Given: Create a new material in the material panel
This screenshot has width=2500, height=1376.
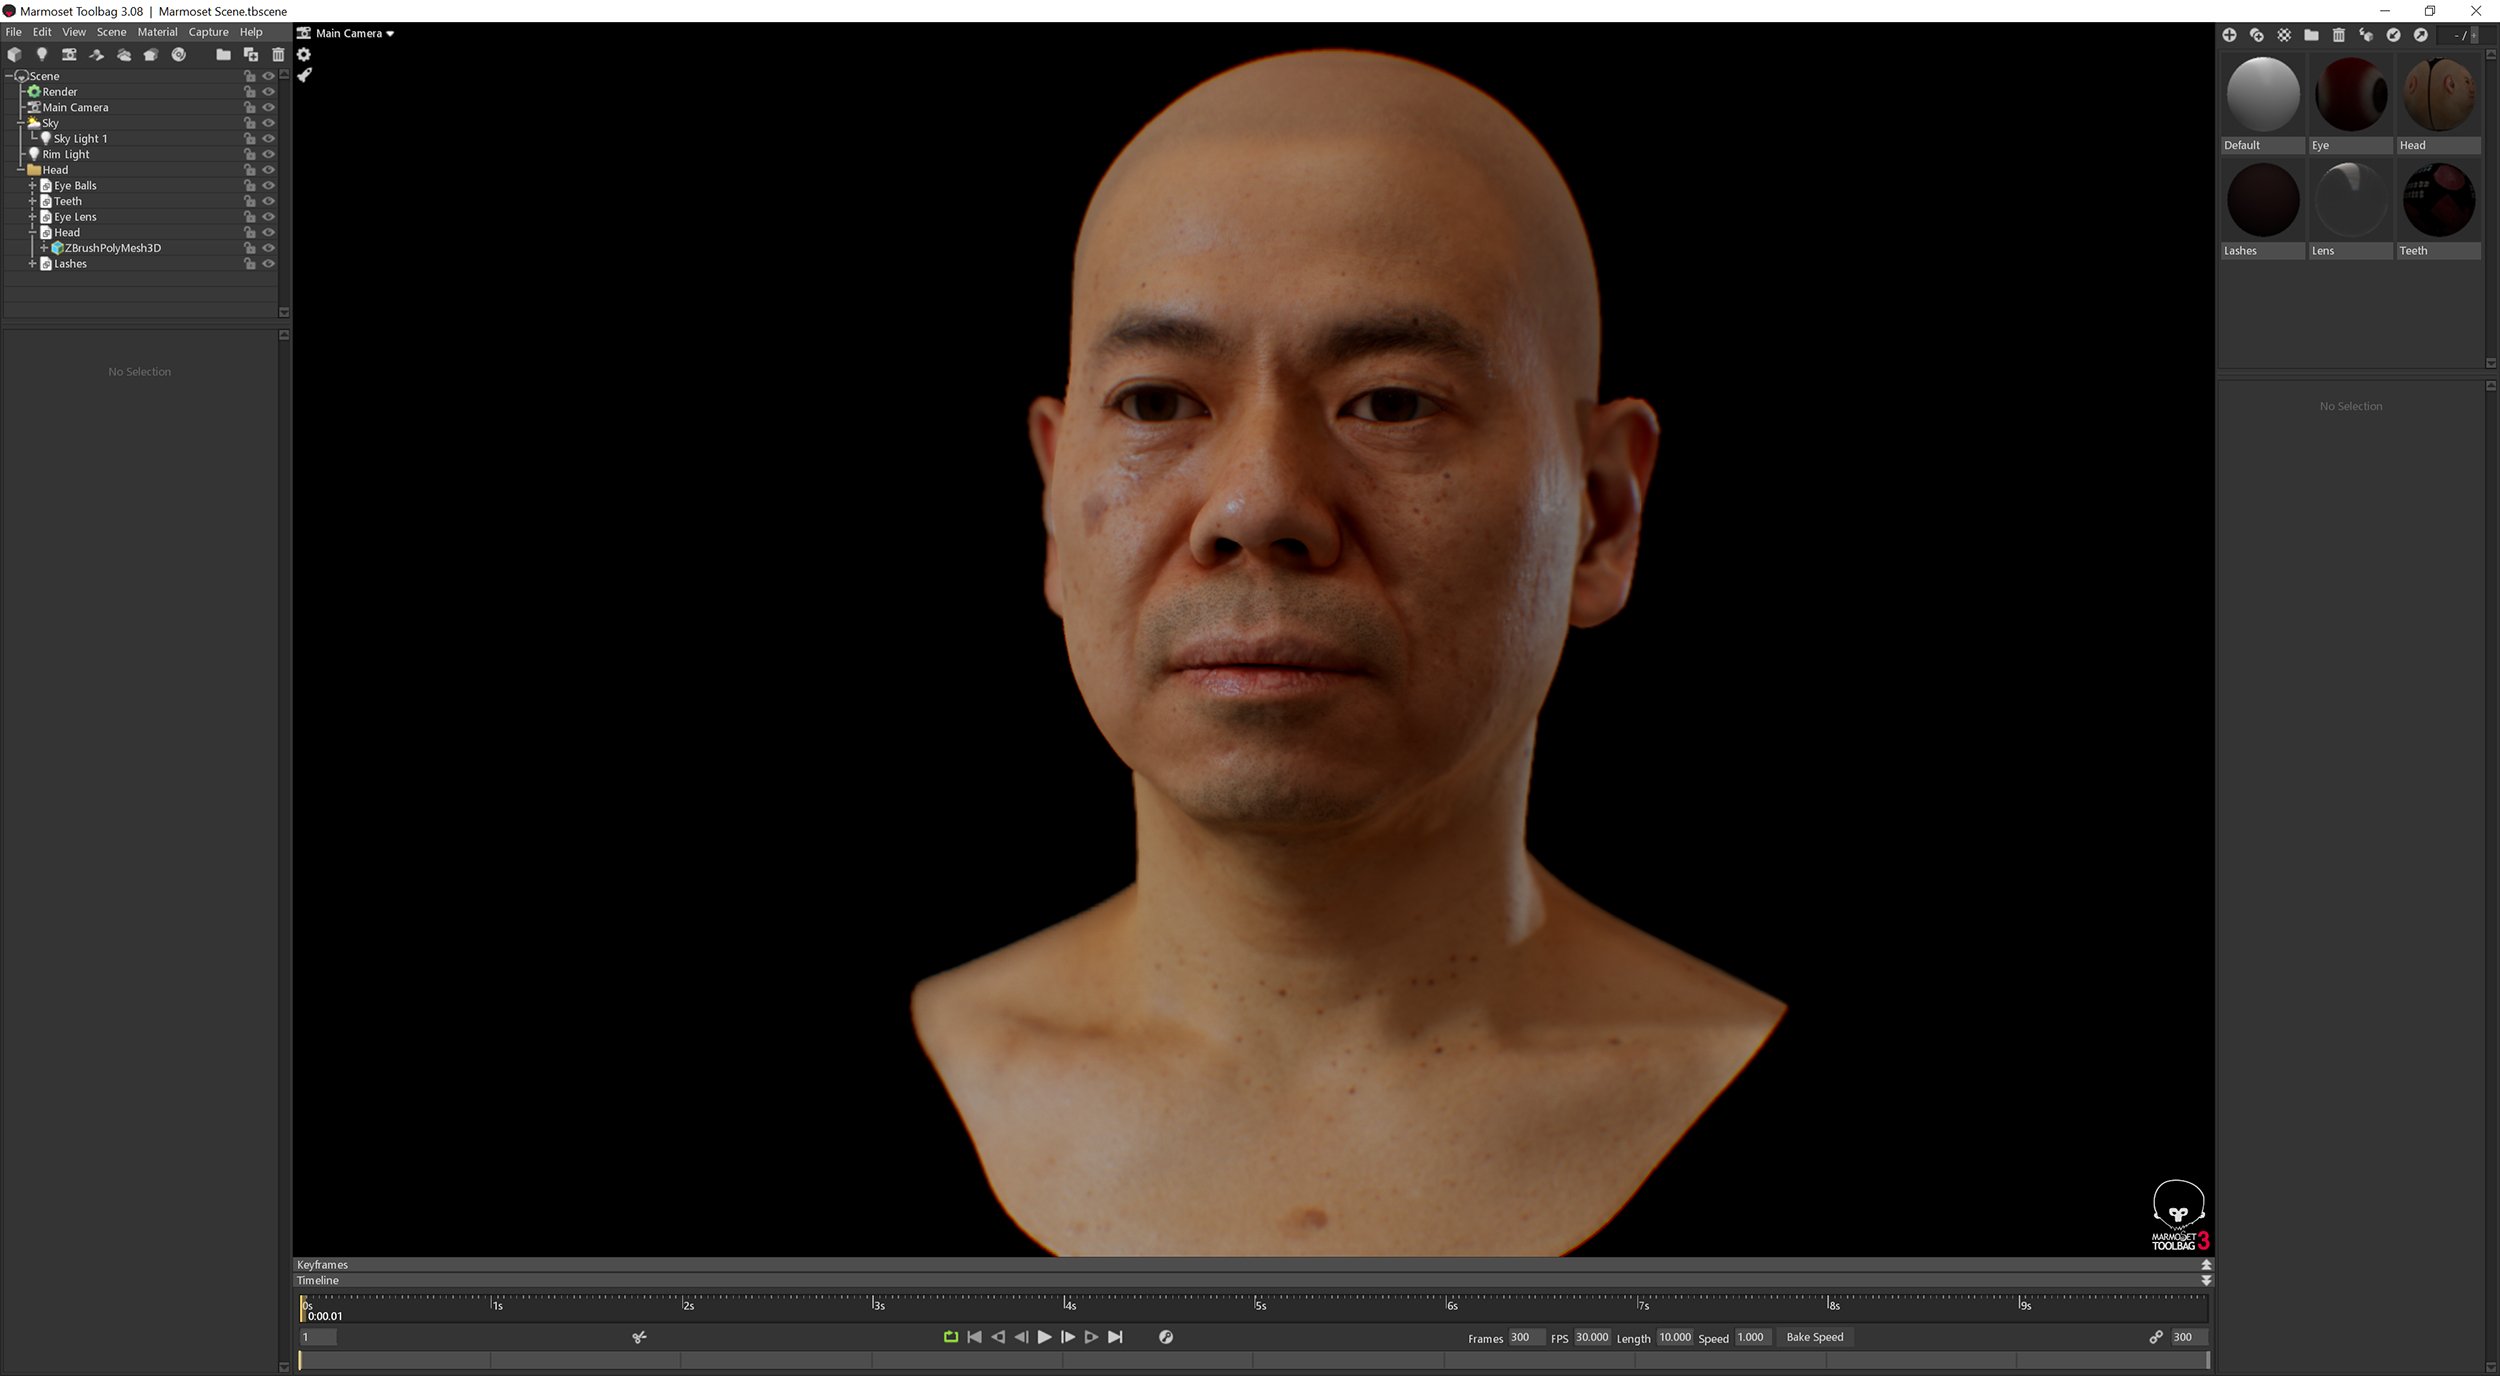Looking at the screenshot, I should point(2231,33).
